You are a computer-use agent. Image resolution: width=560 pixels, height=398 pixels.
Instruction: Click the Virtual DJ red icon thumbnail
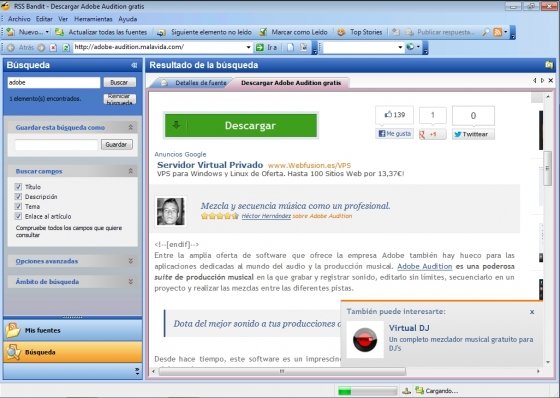tap(365, 340)
